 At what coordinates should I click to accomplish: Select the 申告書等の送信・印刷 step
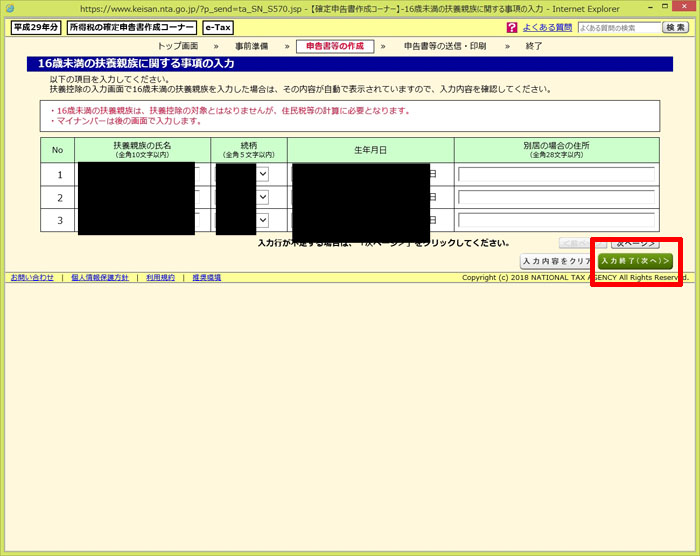(x=445, y=46)
